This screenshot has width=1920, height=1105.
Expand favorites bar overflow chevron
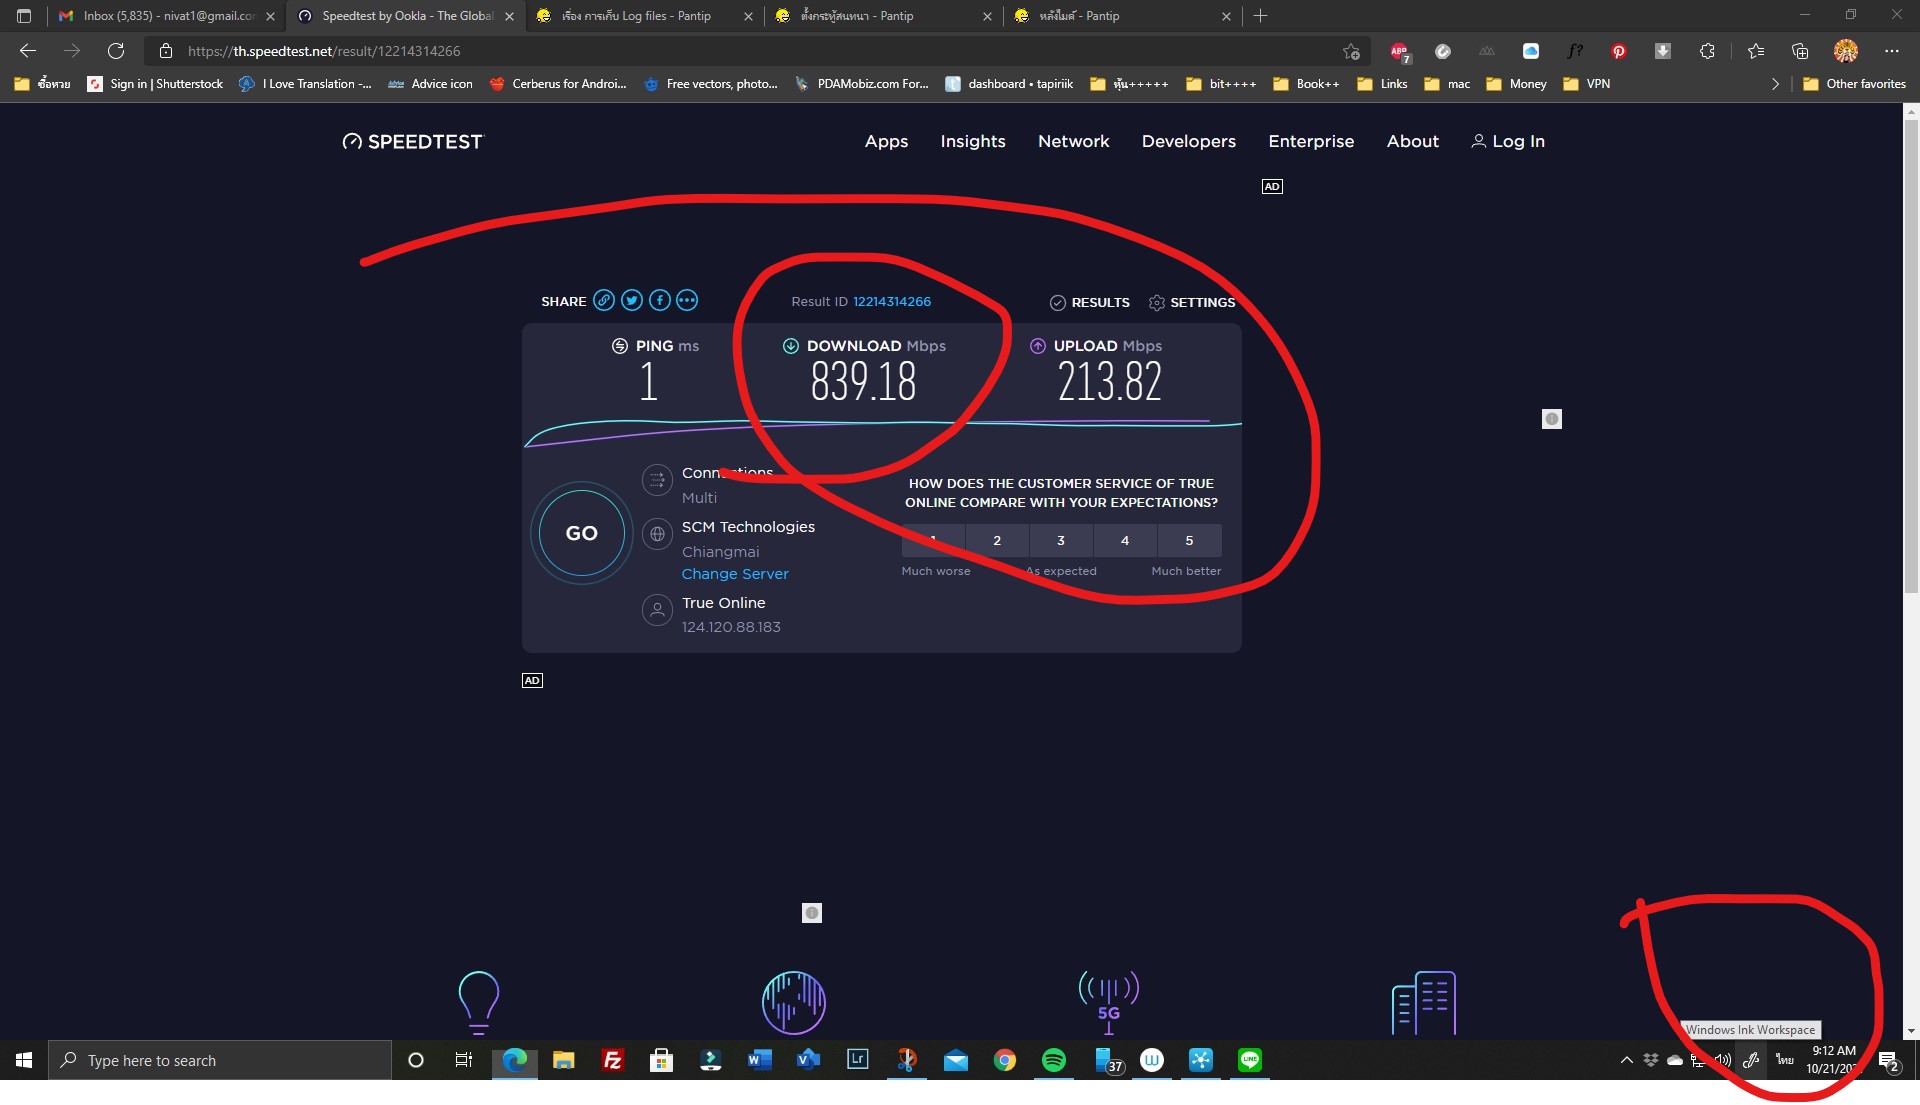[x=1775, y=84]
